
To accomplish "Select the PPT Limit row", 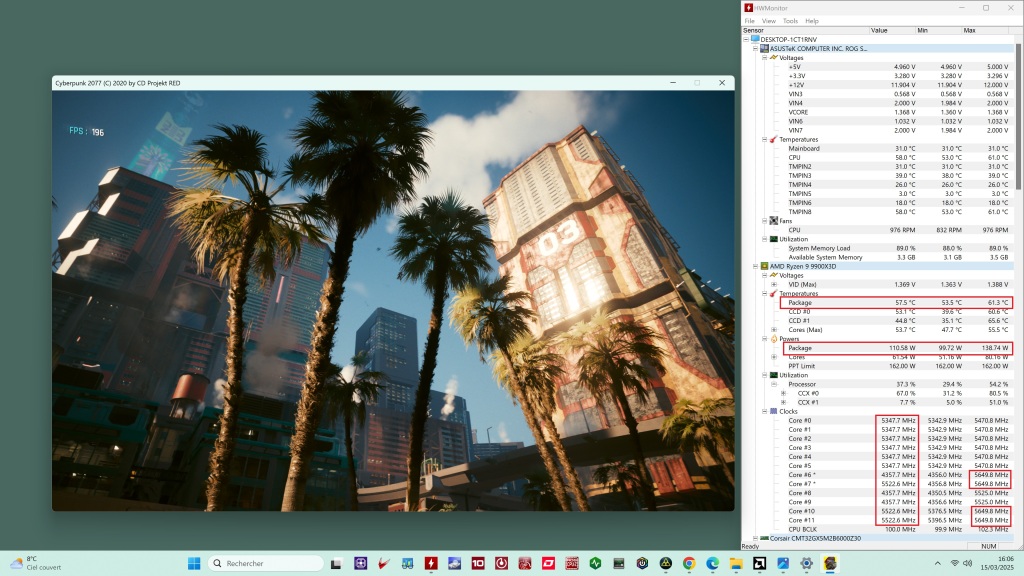I will [x=898, y=366].
